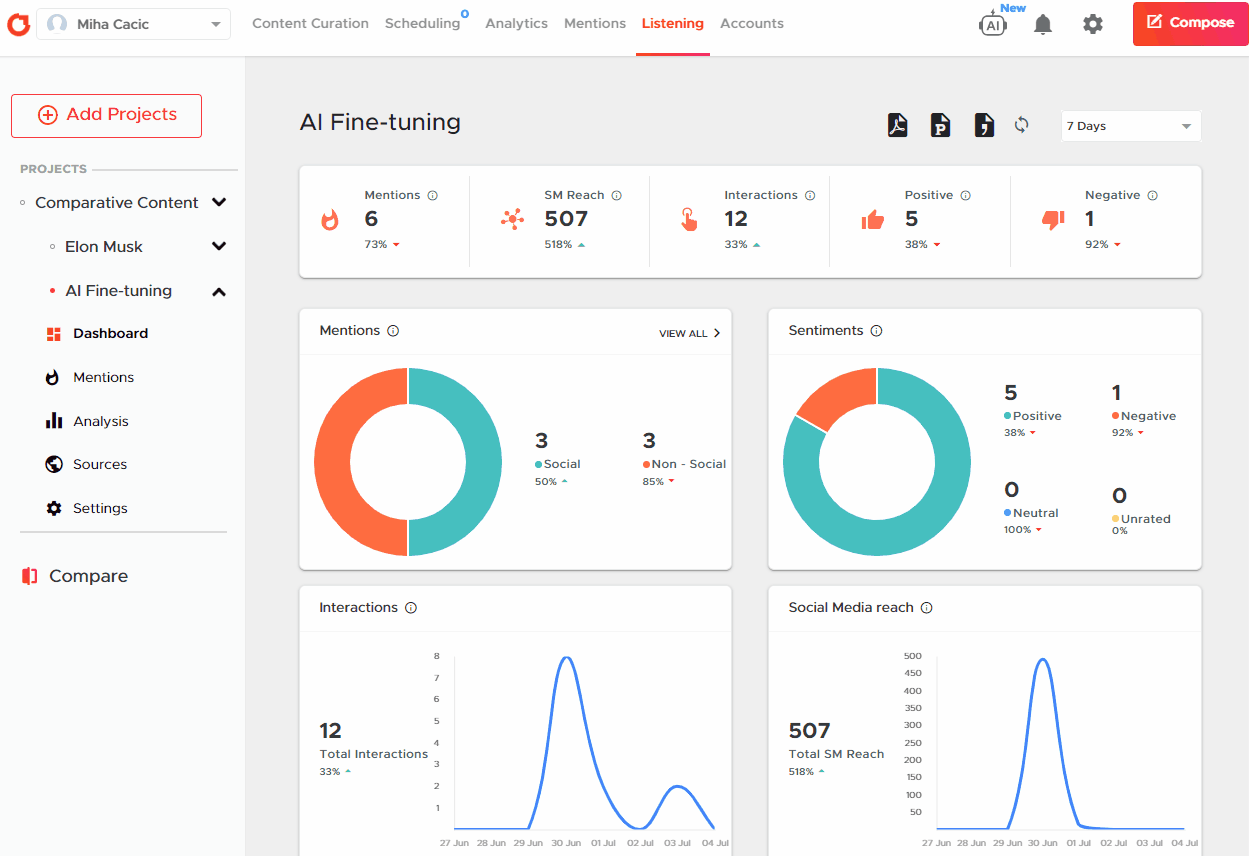
Task: Open Sources using the globe icon
Action: (x=53, y=464)
